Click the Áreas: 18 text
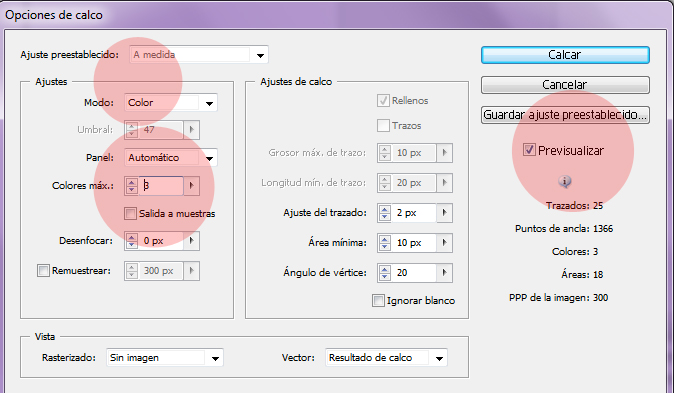 pos(582,274)
